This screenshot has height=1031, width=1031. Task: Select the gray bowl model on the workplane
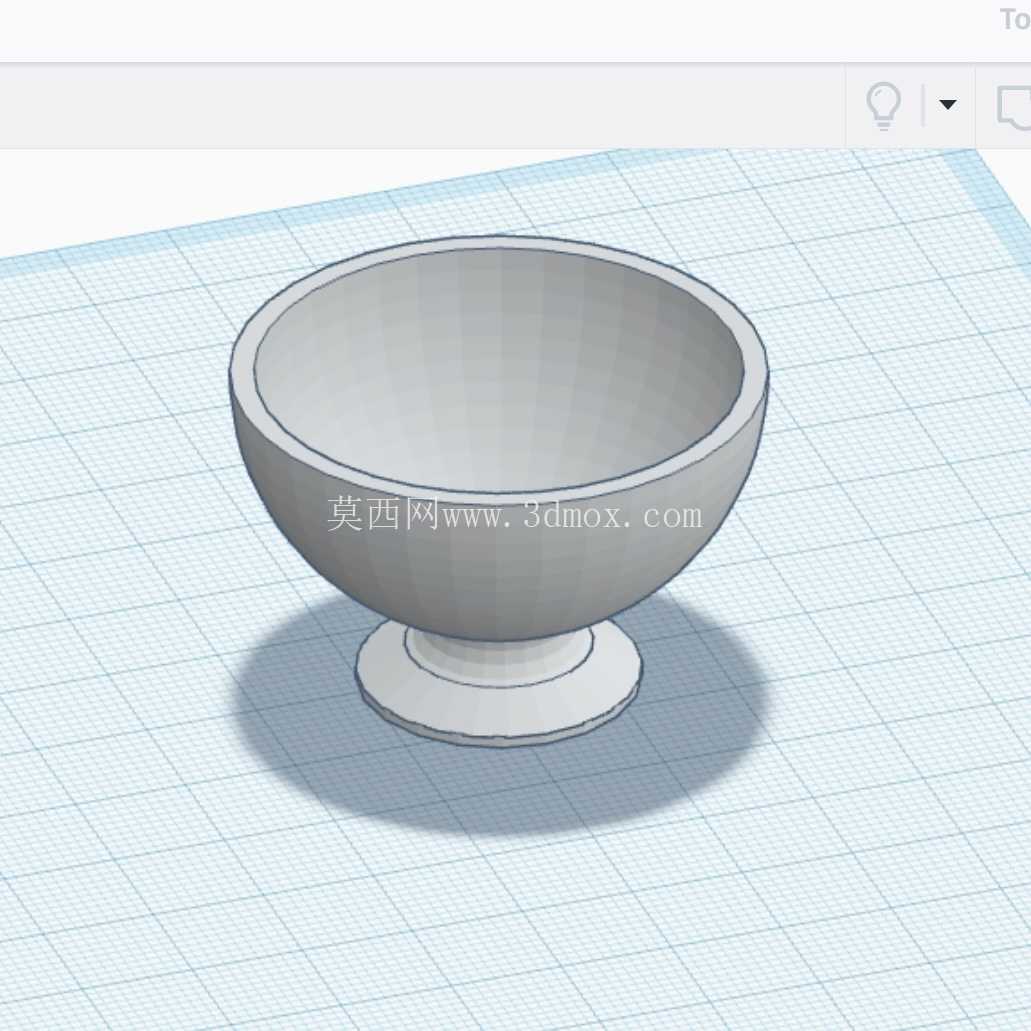(498, 437)
